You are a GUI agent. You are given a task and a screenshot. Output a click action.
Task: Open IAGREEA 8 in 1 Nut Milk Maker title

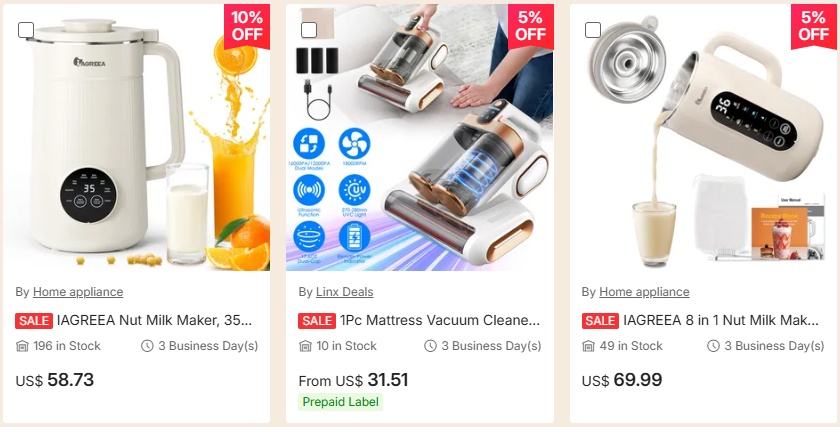[x=721, y=320]
